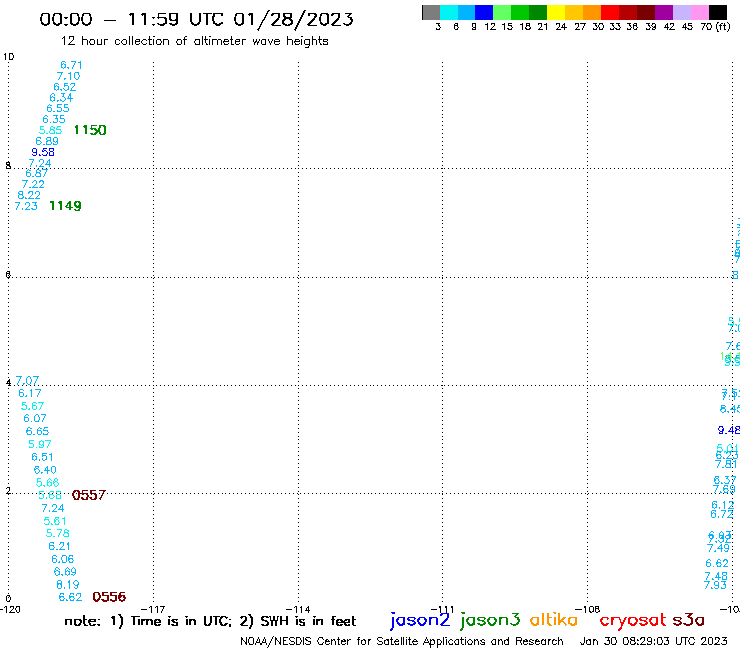
Task: Click the timestamp 'Jan 30 08:29:03 UTC 2023'
Action: click(x=654, y=641)
